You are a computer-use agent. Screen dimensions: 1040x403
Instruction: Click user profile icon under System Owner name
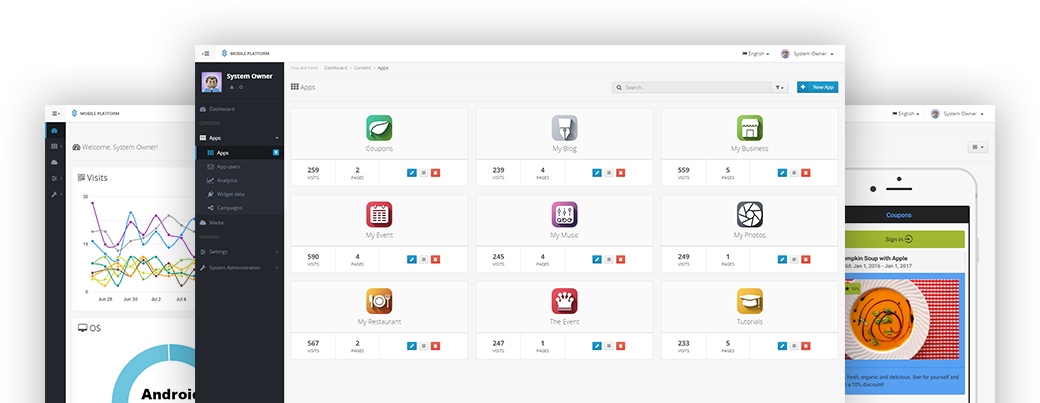(231, 87)
